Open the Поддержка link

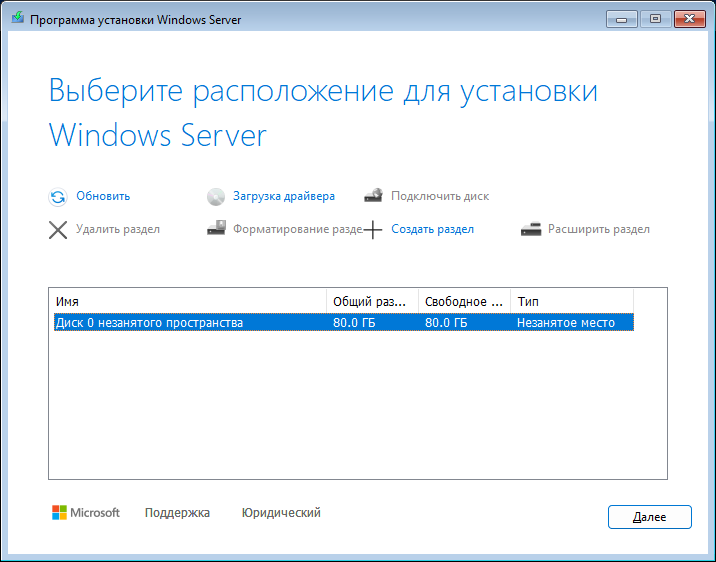(x=177, y=513)
